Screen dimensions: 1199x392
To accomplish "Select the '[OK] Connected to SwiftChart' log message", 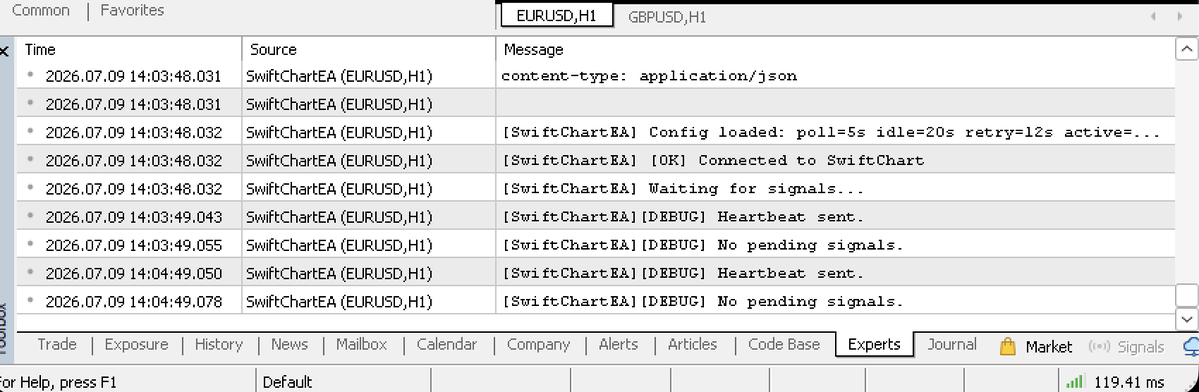I will click(x=713, y=160).
